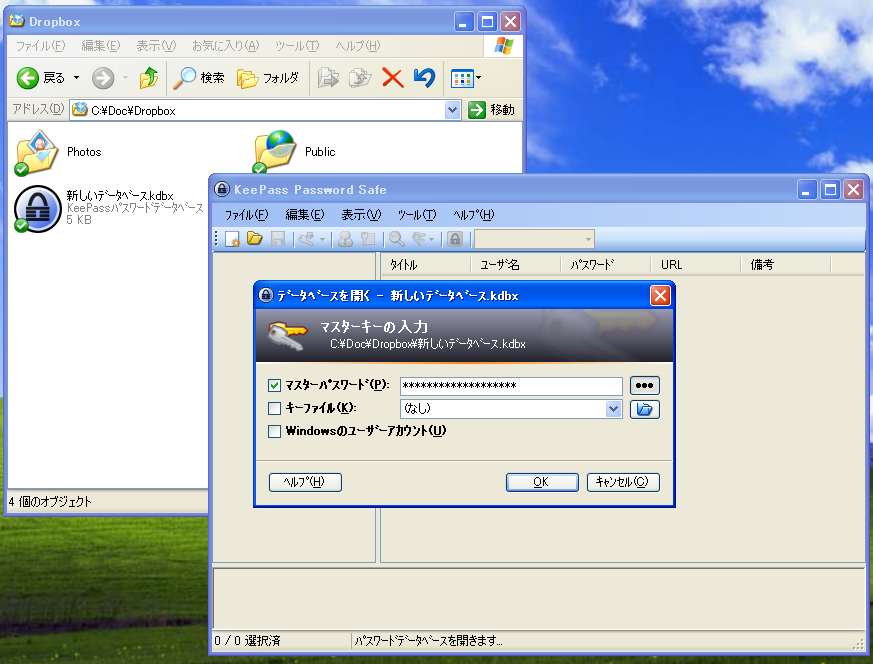Screen dimensions: 873x664
Task: Close the データベースを開く dialog
Action: coord(660,296)
